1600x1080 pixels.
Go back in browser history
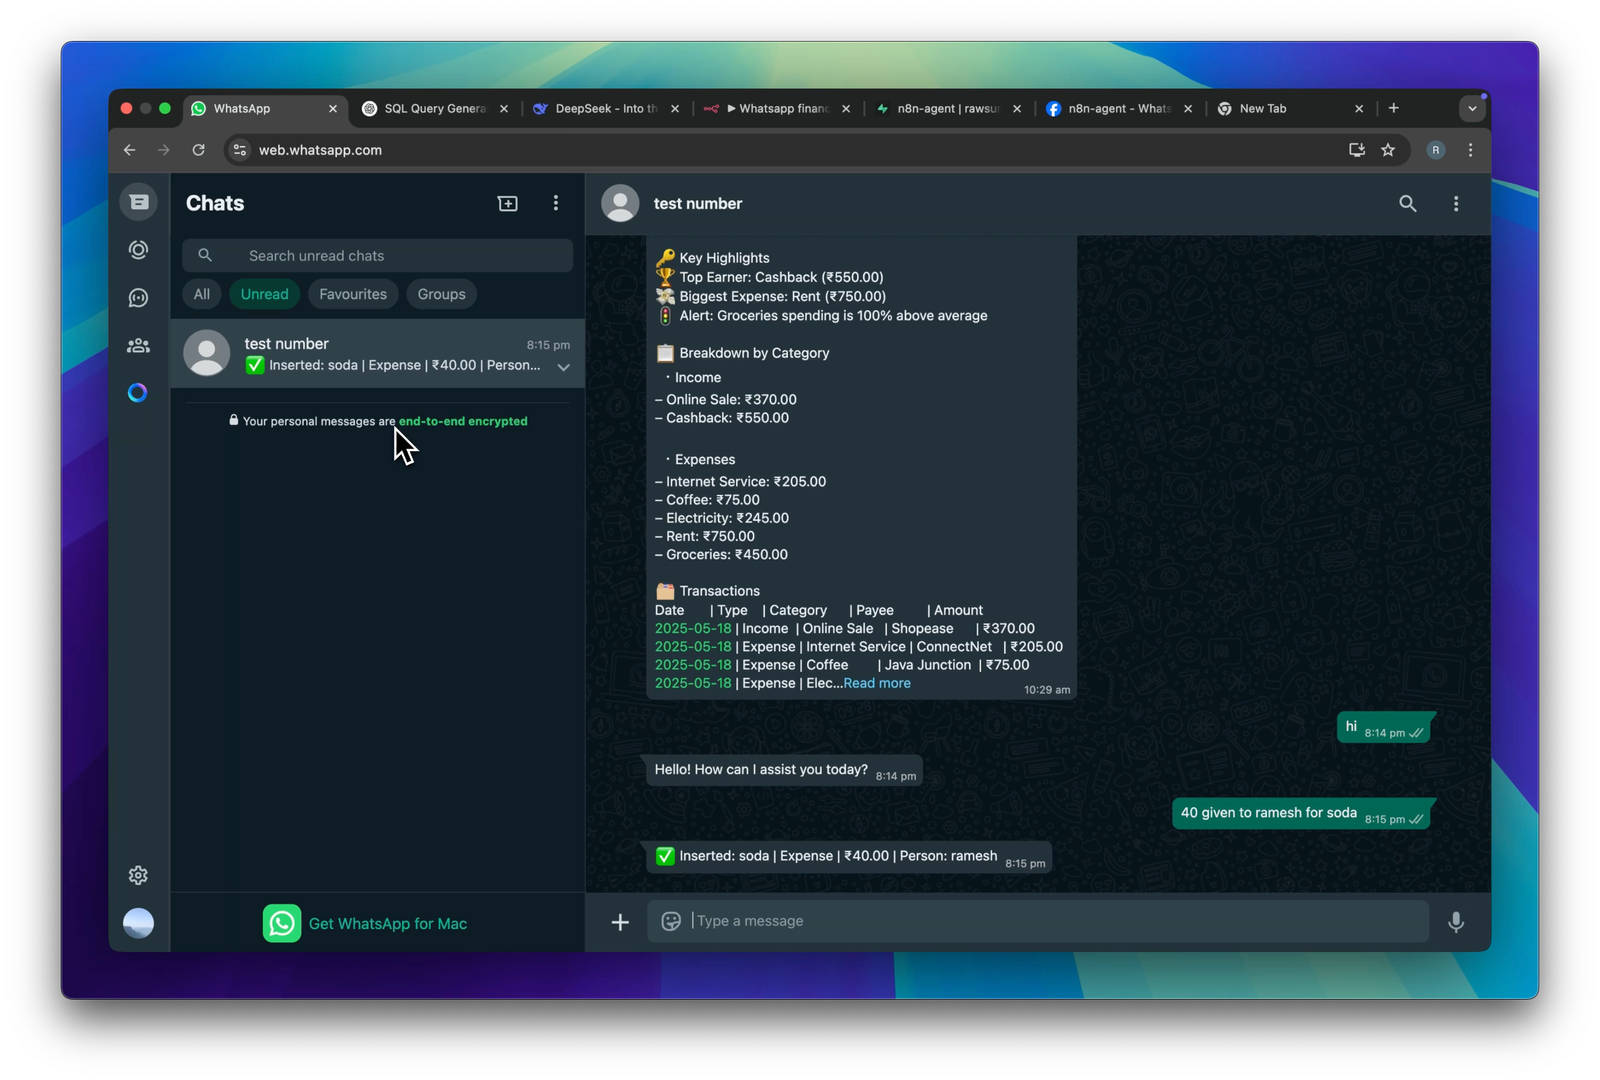130,150
